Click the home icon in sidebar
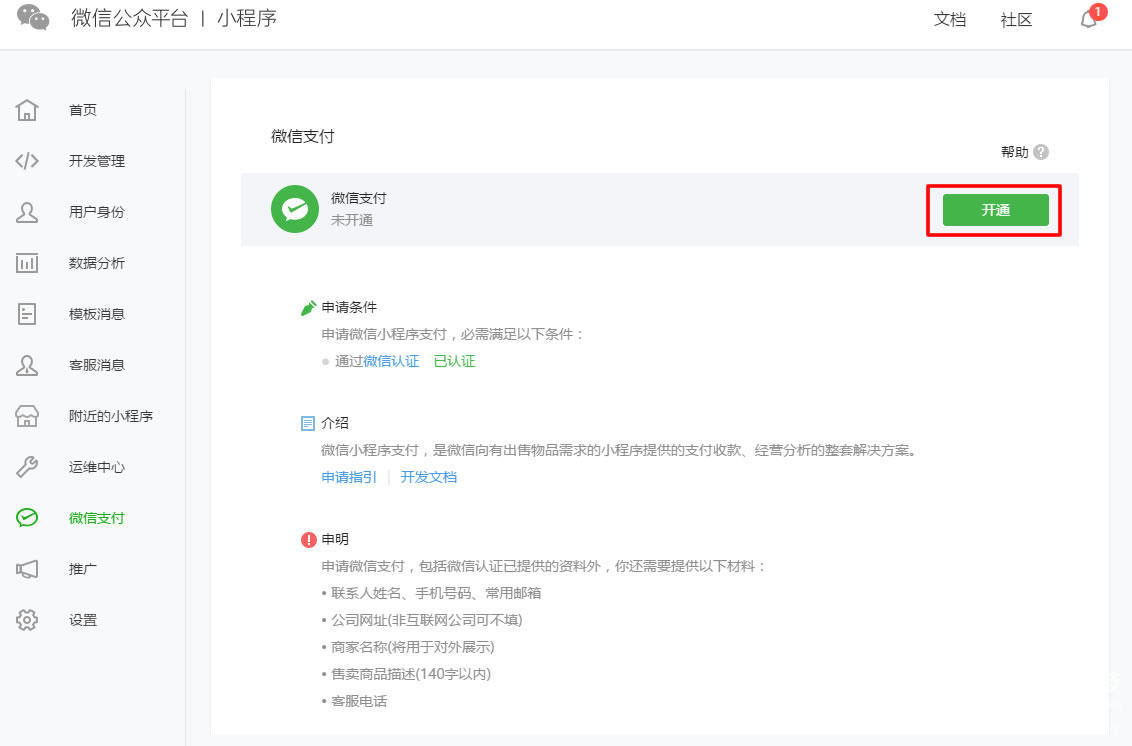The width and height of the screenshot is (1132, 746). (x=27, y=110)
